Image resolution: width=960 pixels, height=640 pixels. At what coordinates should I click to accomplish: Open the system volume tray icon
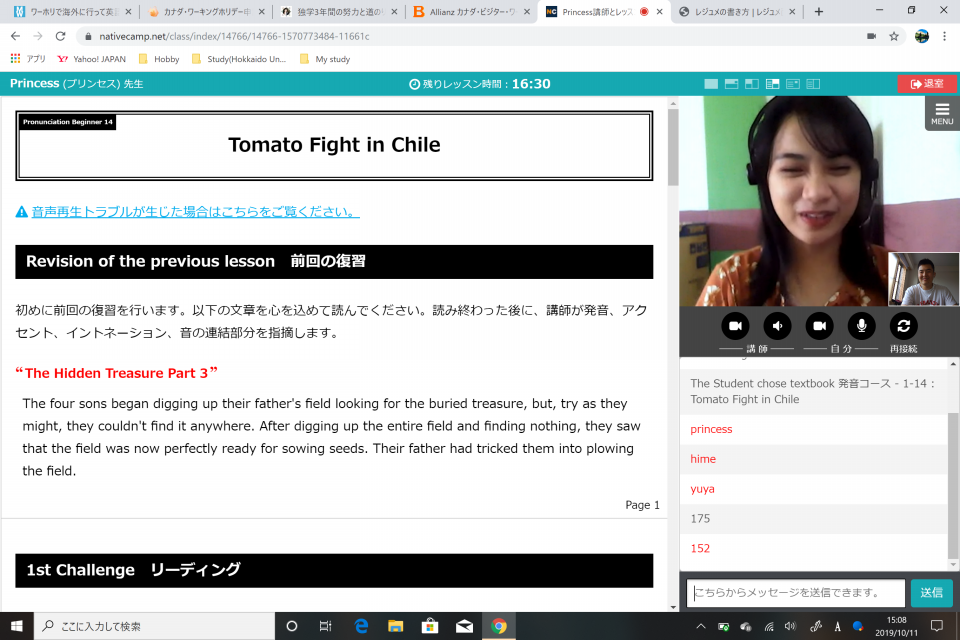790,626
